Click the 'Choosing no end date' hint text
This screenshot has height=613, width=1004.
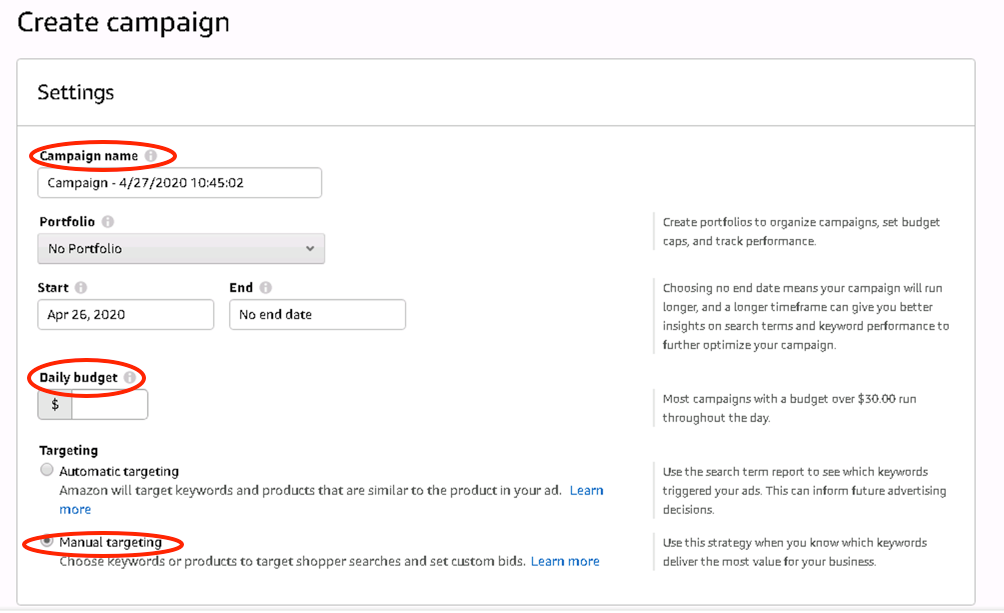(806, 316)
